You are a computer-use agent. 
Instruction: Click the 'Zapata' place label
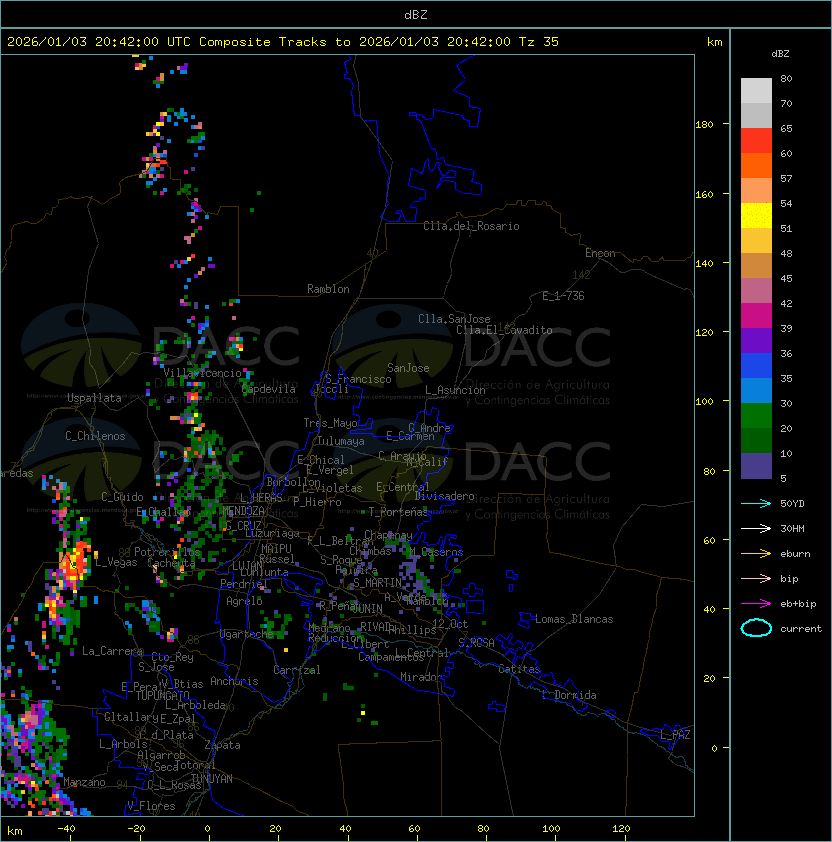click(222, 745)
